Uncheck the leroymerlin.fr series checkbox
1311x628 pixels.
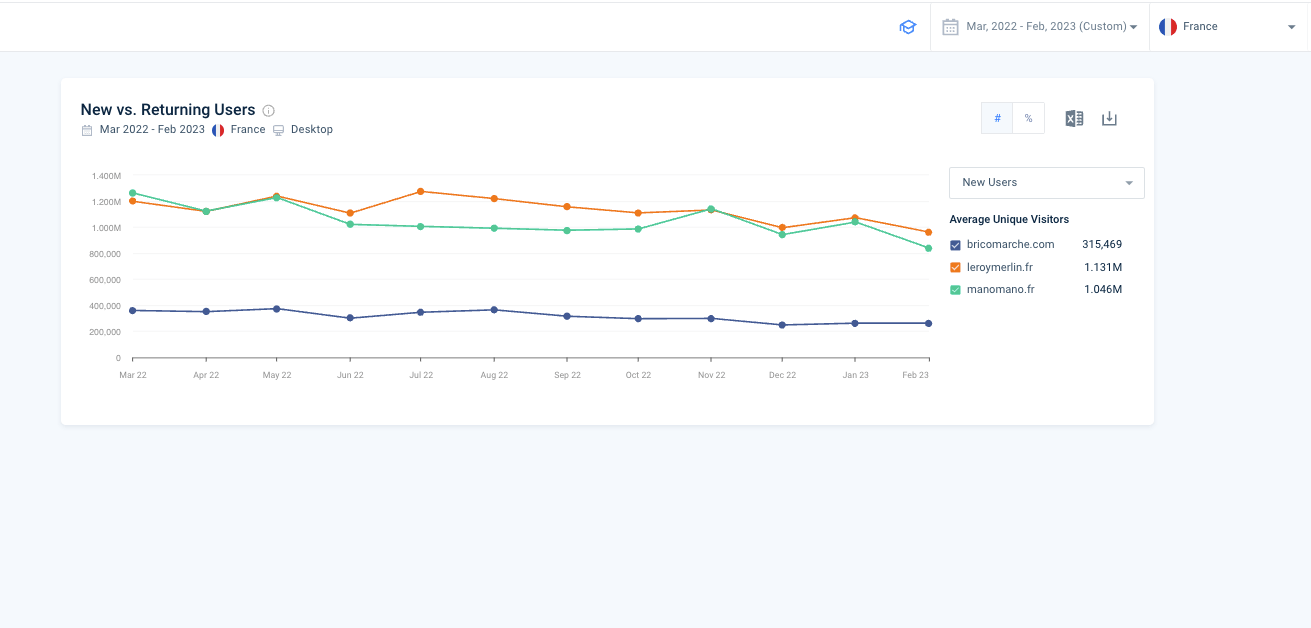[x=955, y=268]
